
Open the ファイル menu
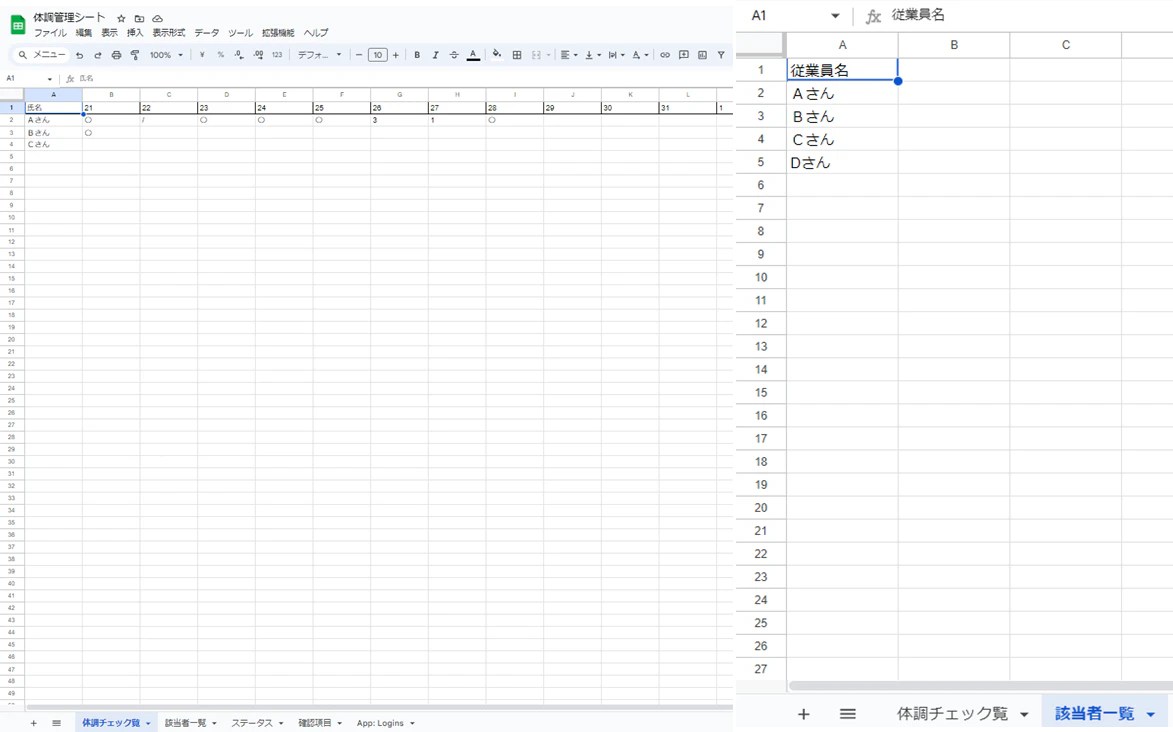tap(50, 33)
